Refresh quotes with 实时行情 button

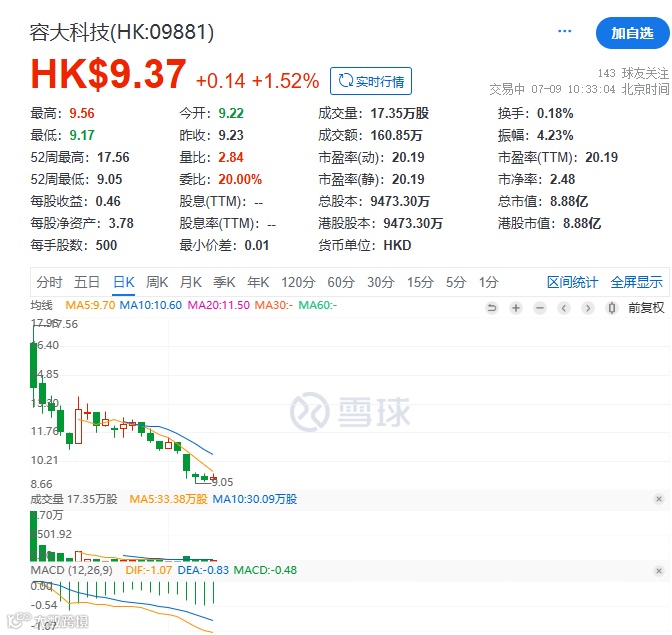click(x=371, y=81)
